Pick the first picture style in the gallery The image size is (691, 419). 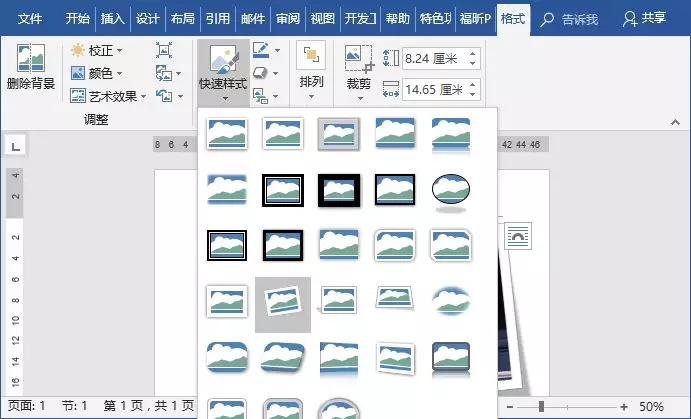226,133
